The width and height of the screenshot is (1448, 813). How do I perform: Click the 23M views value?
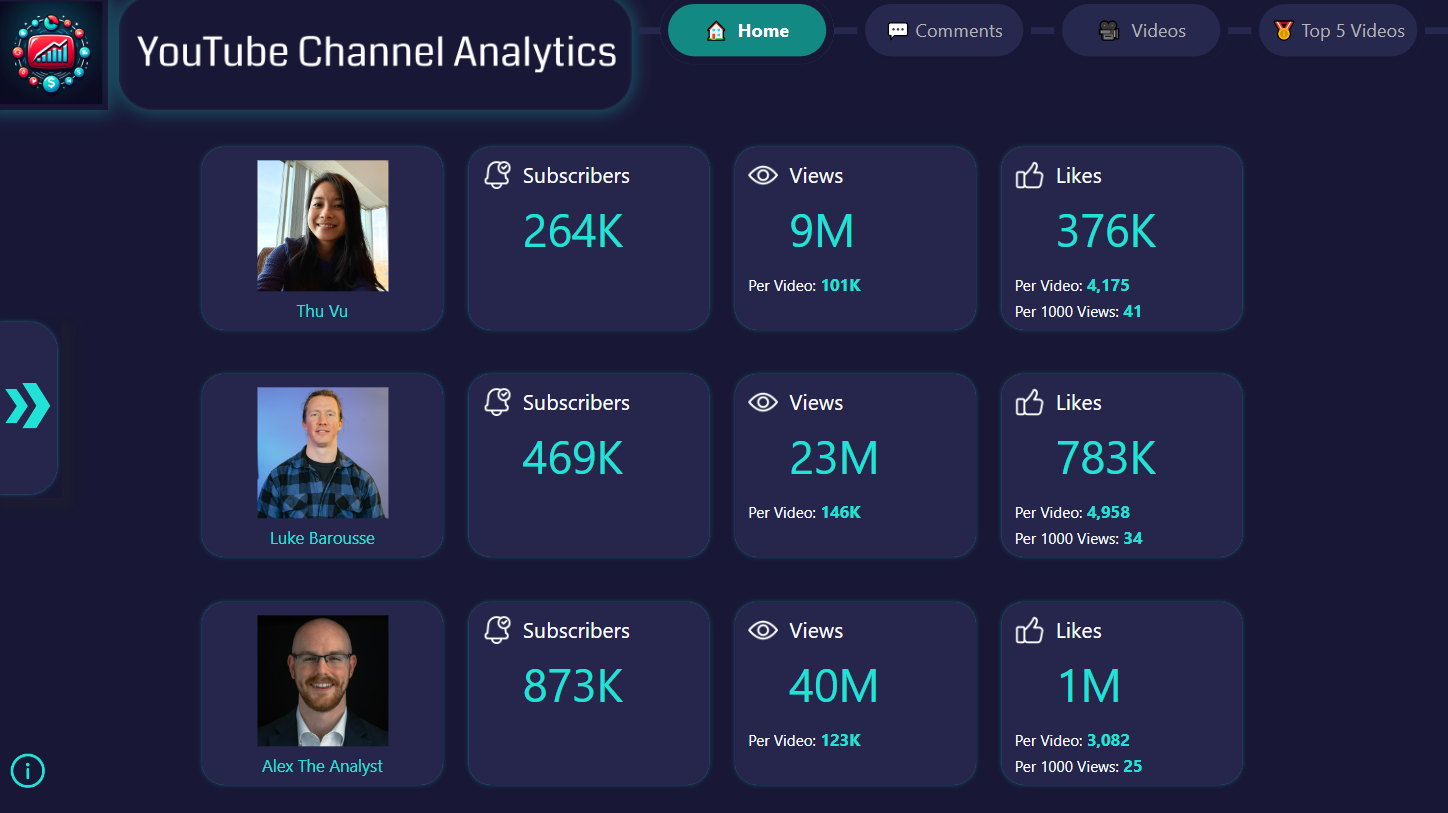click(834, 458)
